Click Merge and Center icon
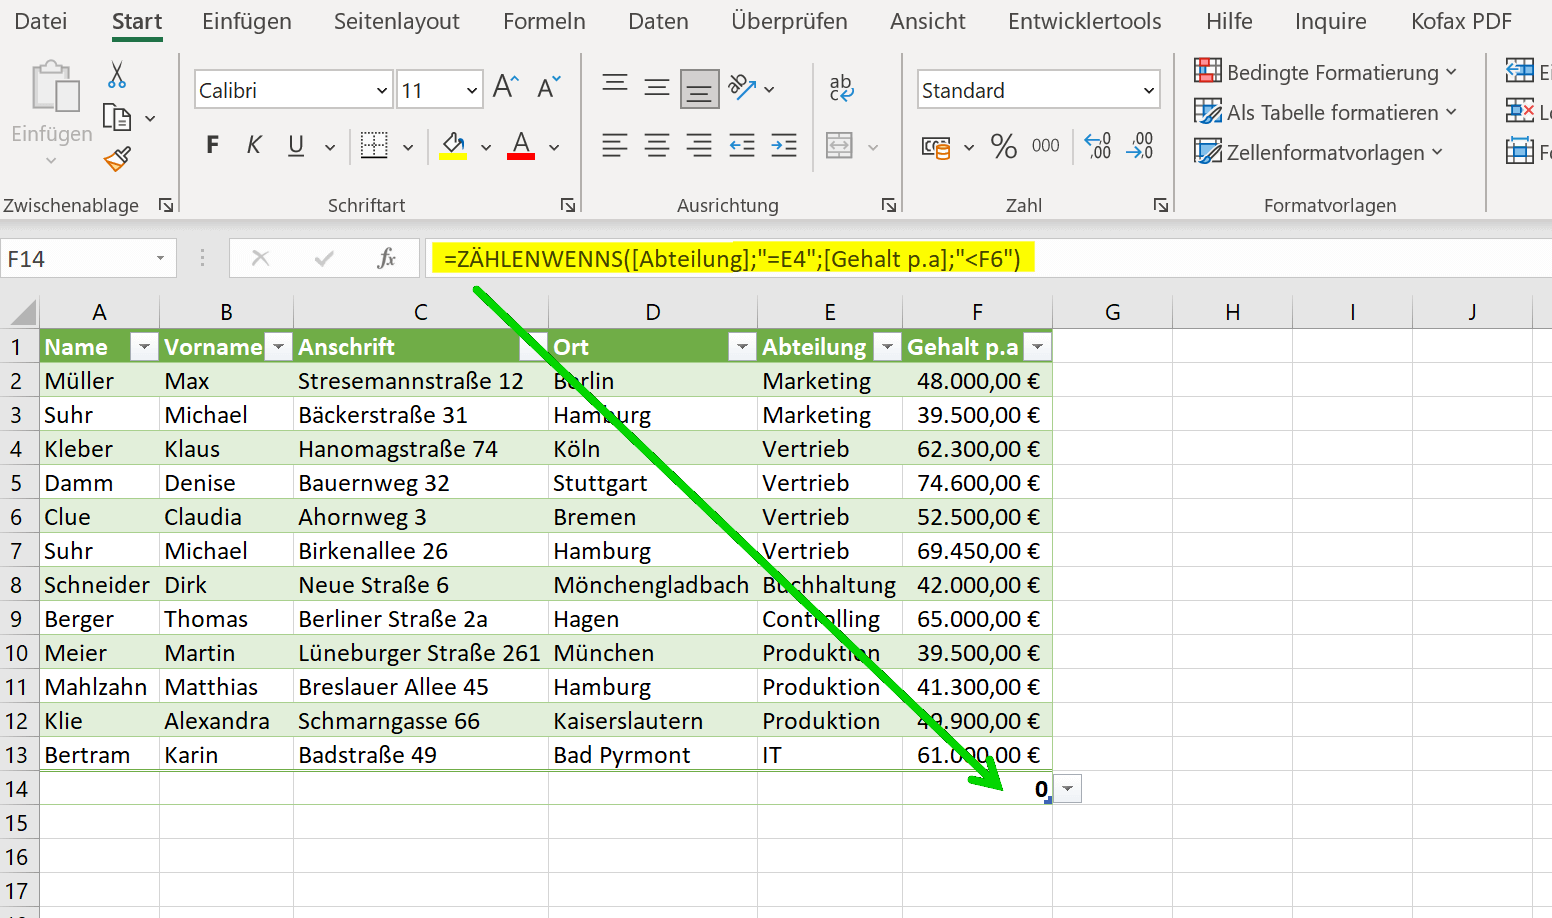Image resolution: width=1552 pixels, height=918 pixels. (x=840, y=146)
